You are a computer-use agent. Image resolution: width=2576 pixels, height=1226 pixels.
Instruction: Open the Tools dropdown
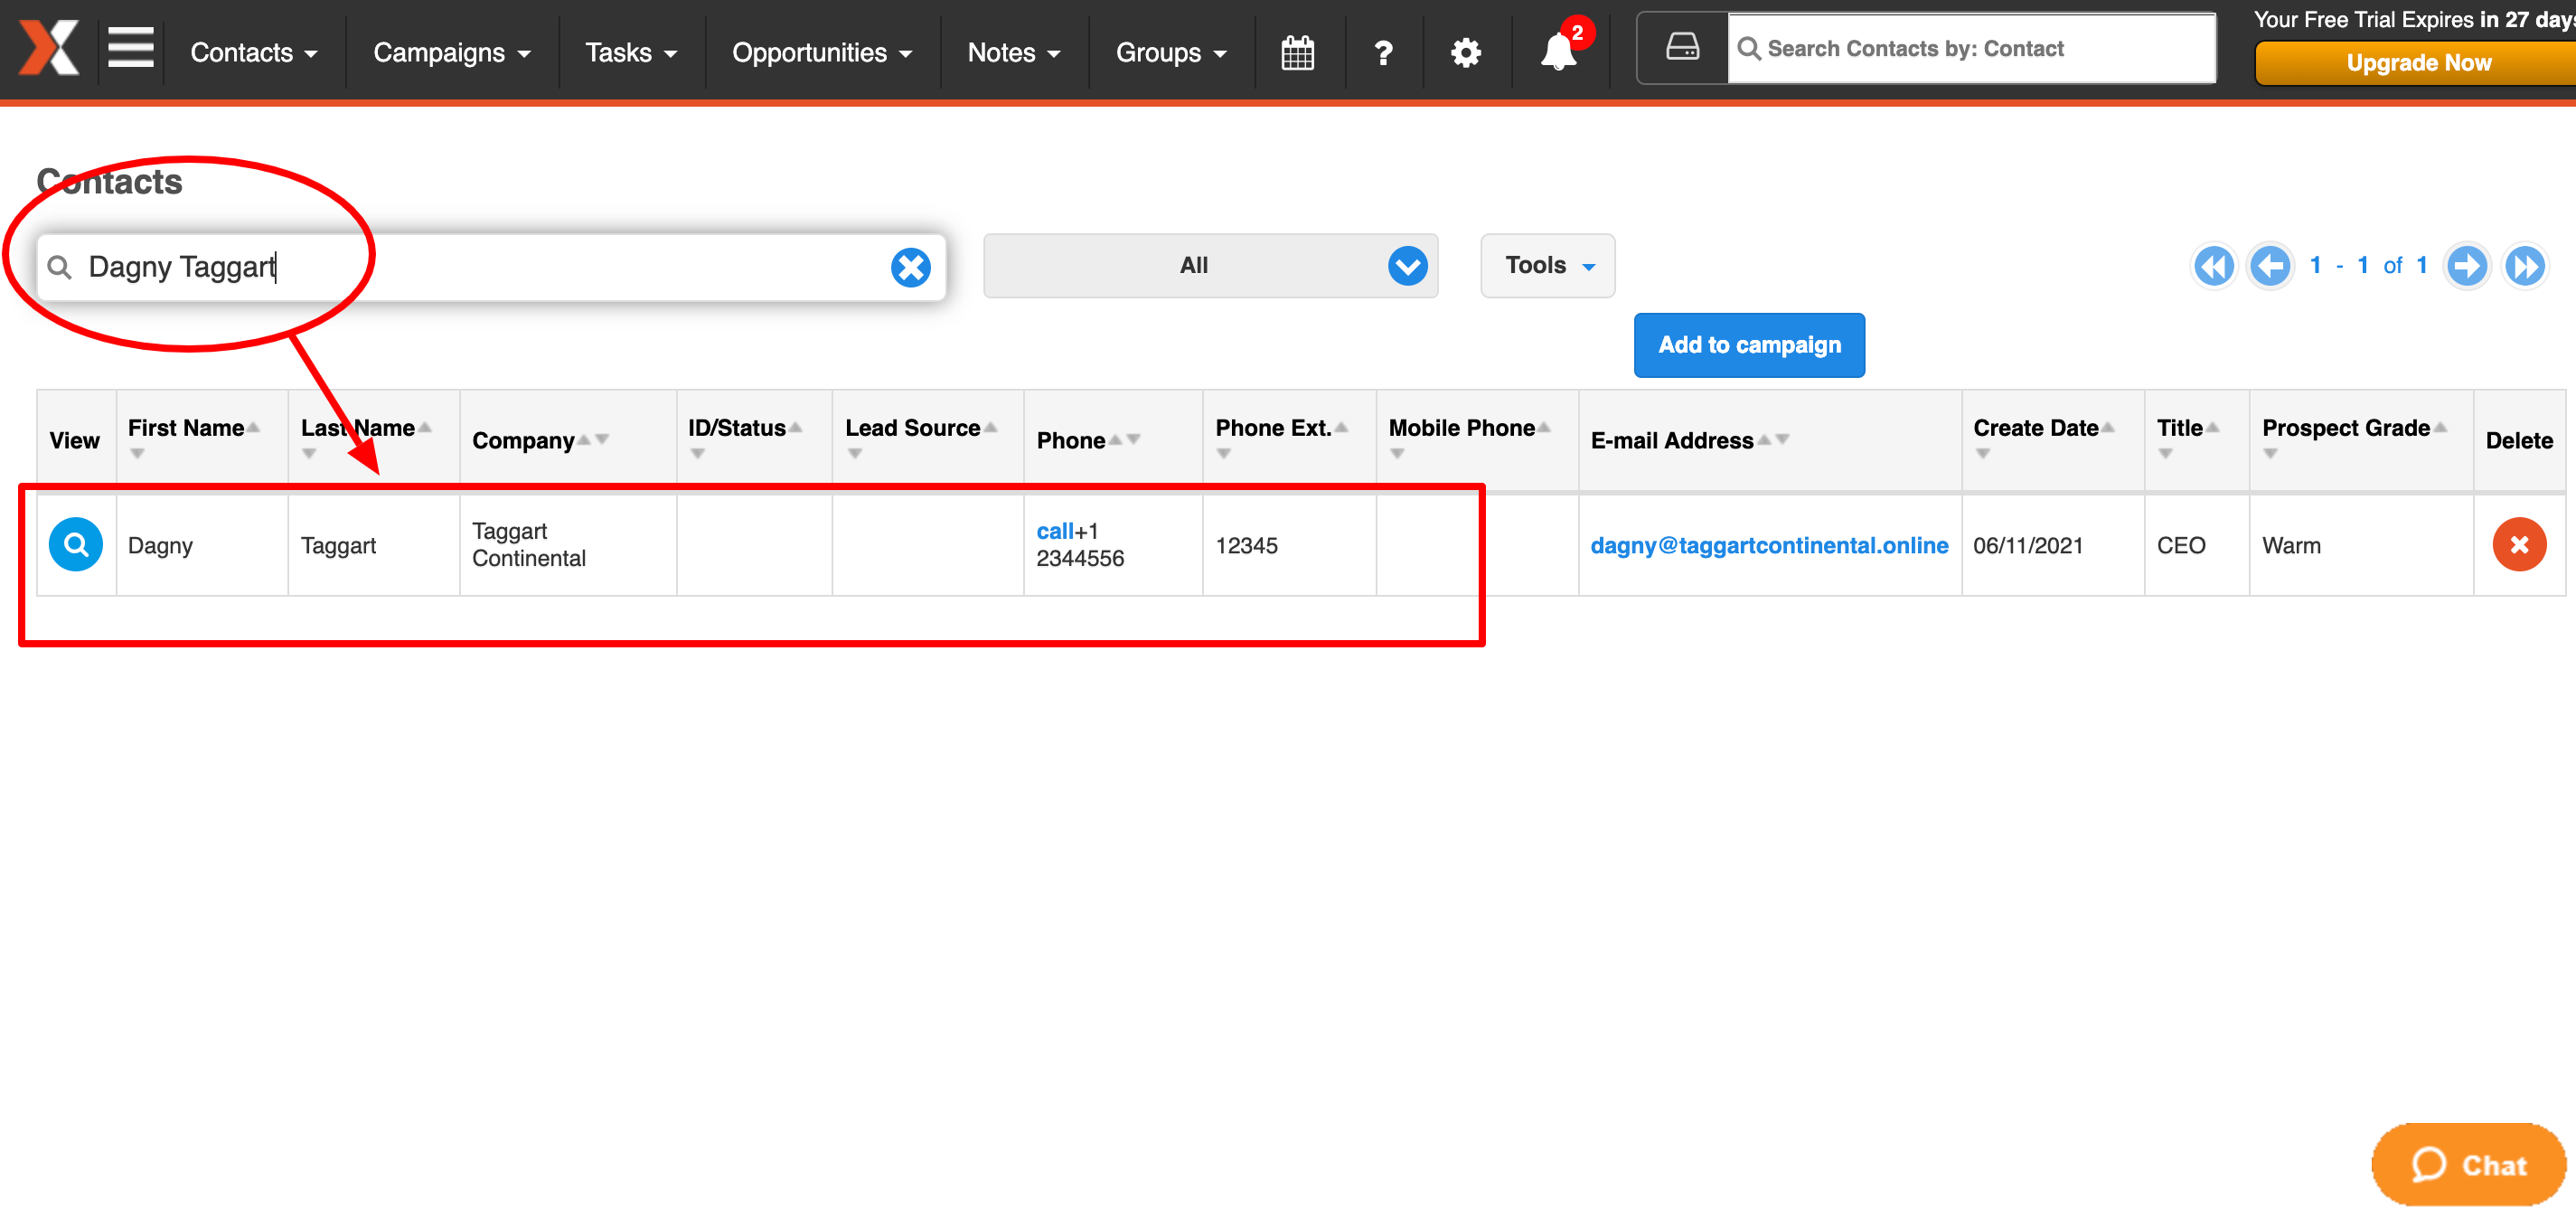(1547, 266)
